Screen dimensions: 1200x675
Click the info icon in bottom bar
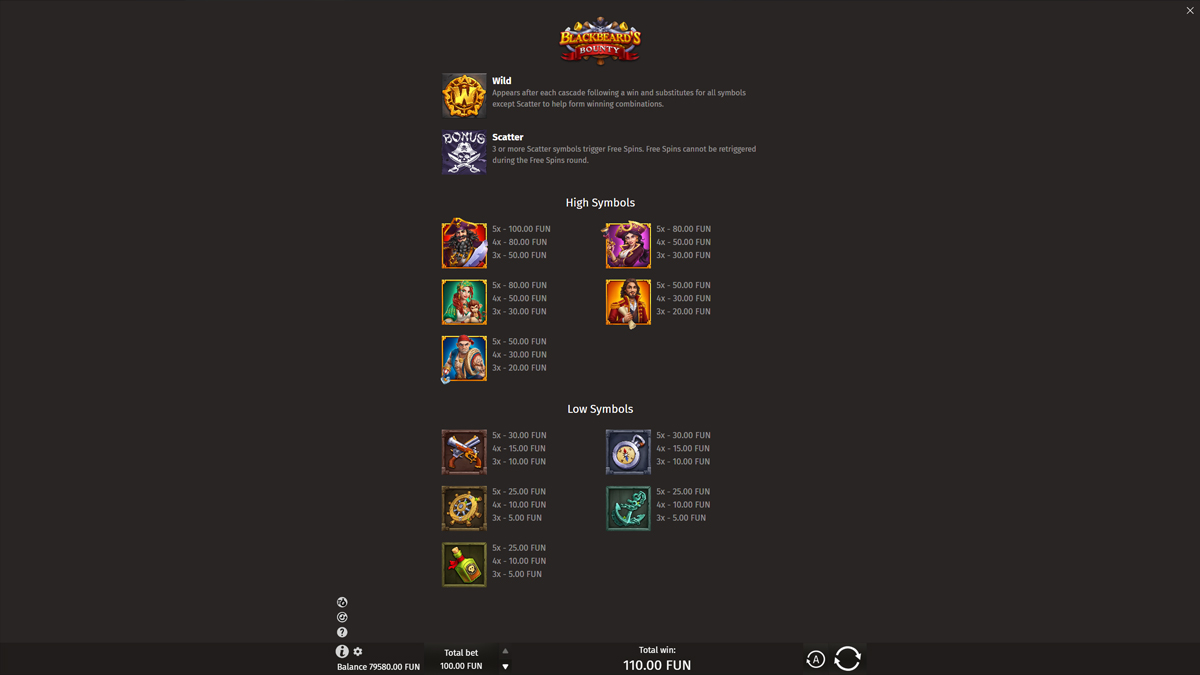point(342,651)
